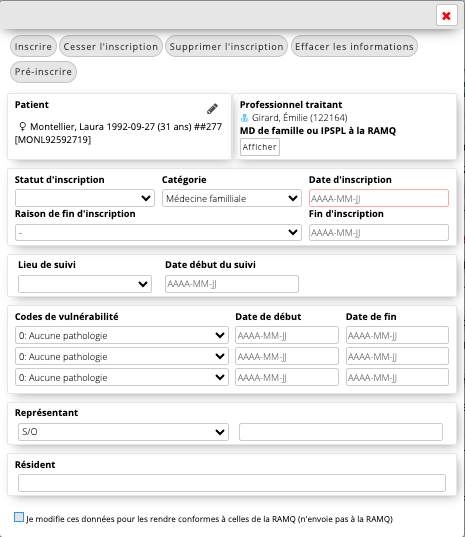Screen dimensions: 465x537
Task: Expand the Catégorie Médecine familliale dropdown
Action: [232, 198]
